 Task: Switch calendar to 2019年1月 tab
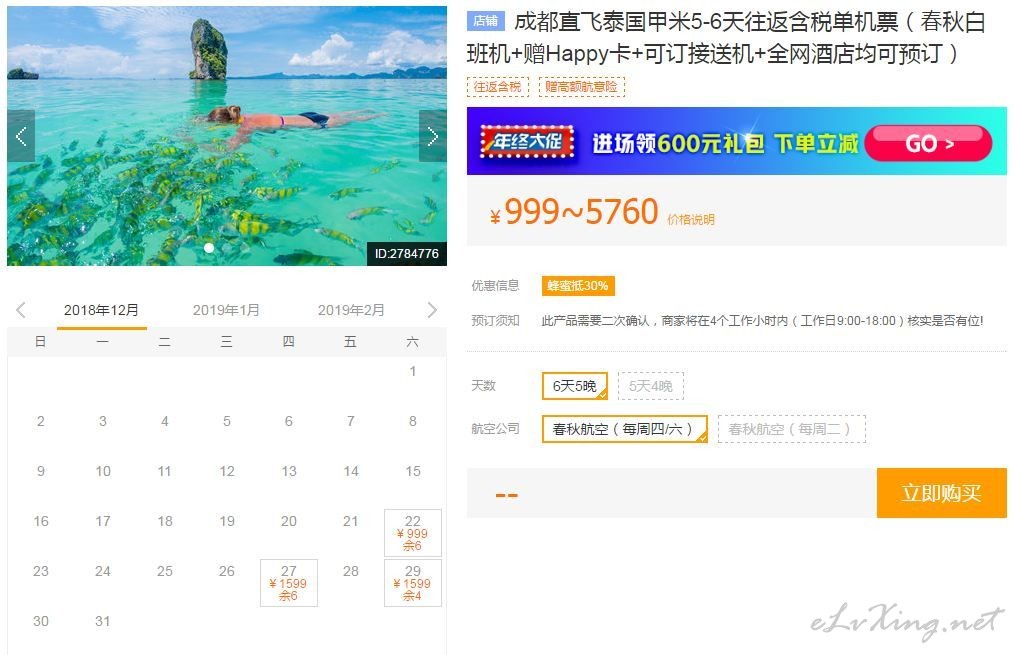click(x=226, y=310)
